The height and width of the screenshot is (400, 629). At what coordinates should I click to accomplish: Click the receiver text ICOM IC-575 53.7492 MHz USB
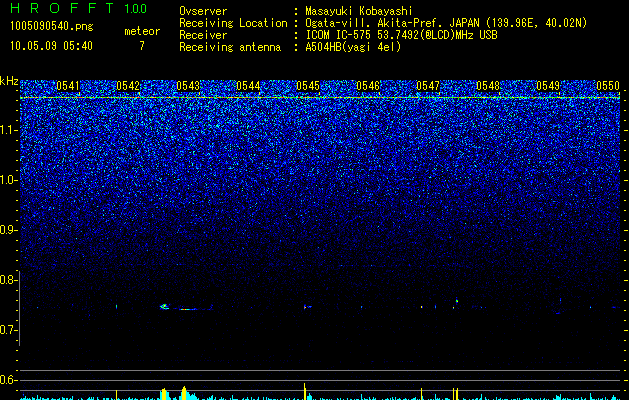tap(401, 35)
